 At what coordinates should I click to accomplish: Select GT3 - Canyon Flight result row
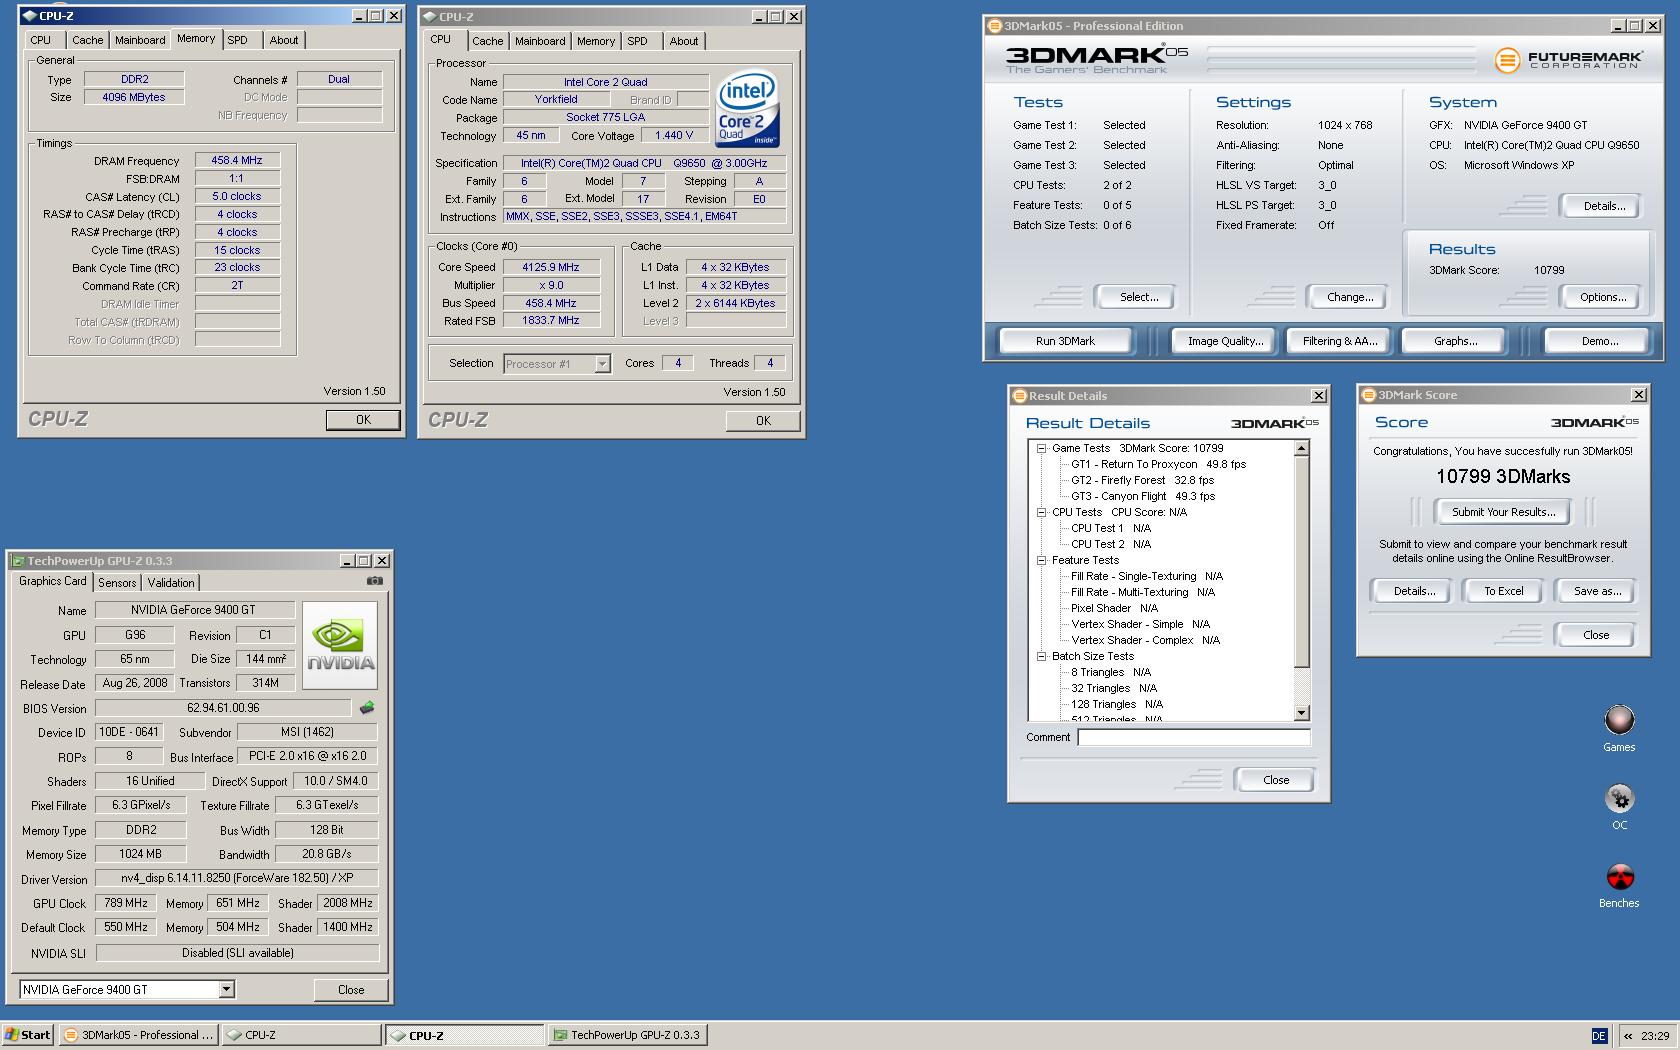point(1143,496)
